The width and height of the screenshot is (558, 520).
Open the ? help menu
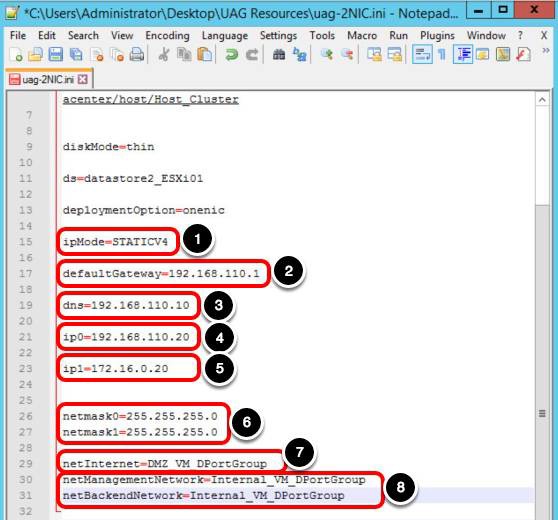click(x=520, y=36)
